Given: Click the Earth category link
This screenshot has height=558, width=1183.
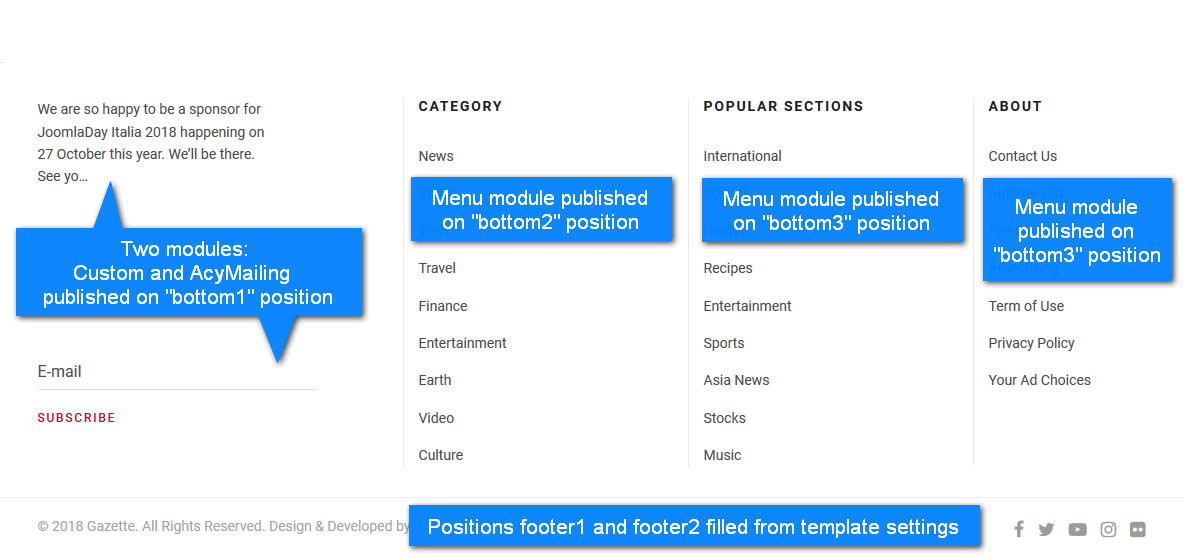Looking at the screenshot, I should tap(435, 380).
